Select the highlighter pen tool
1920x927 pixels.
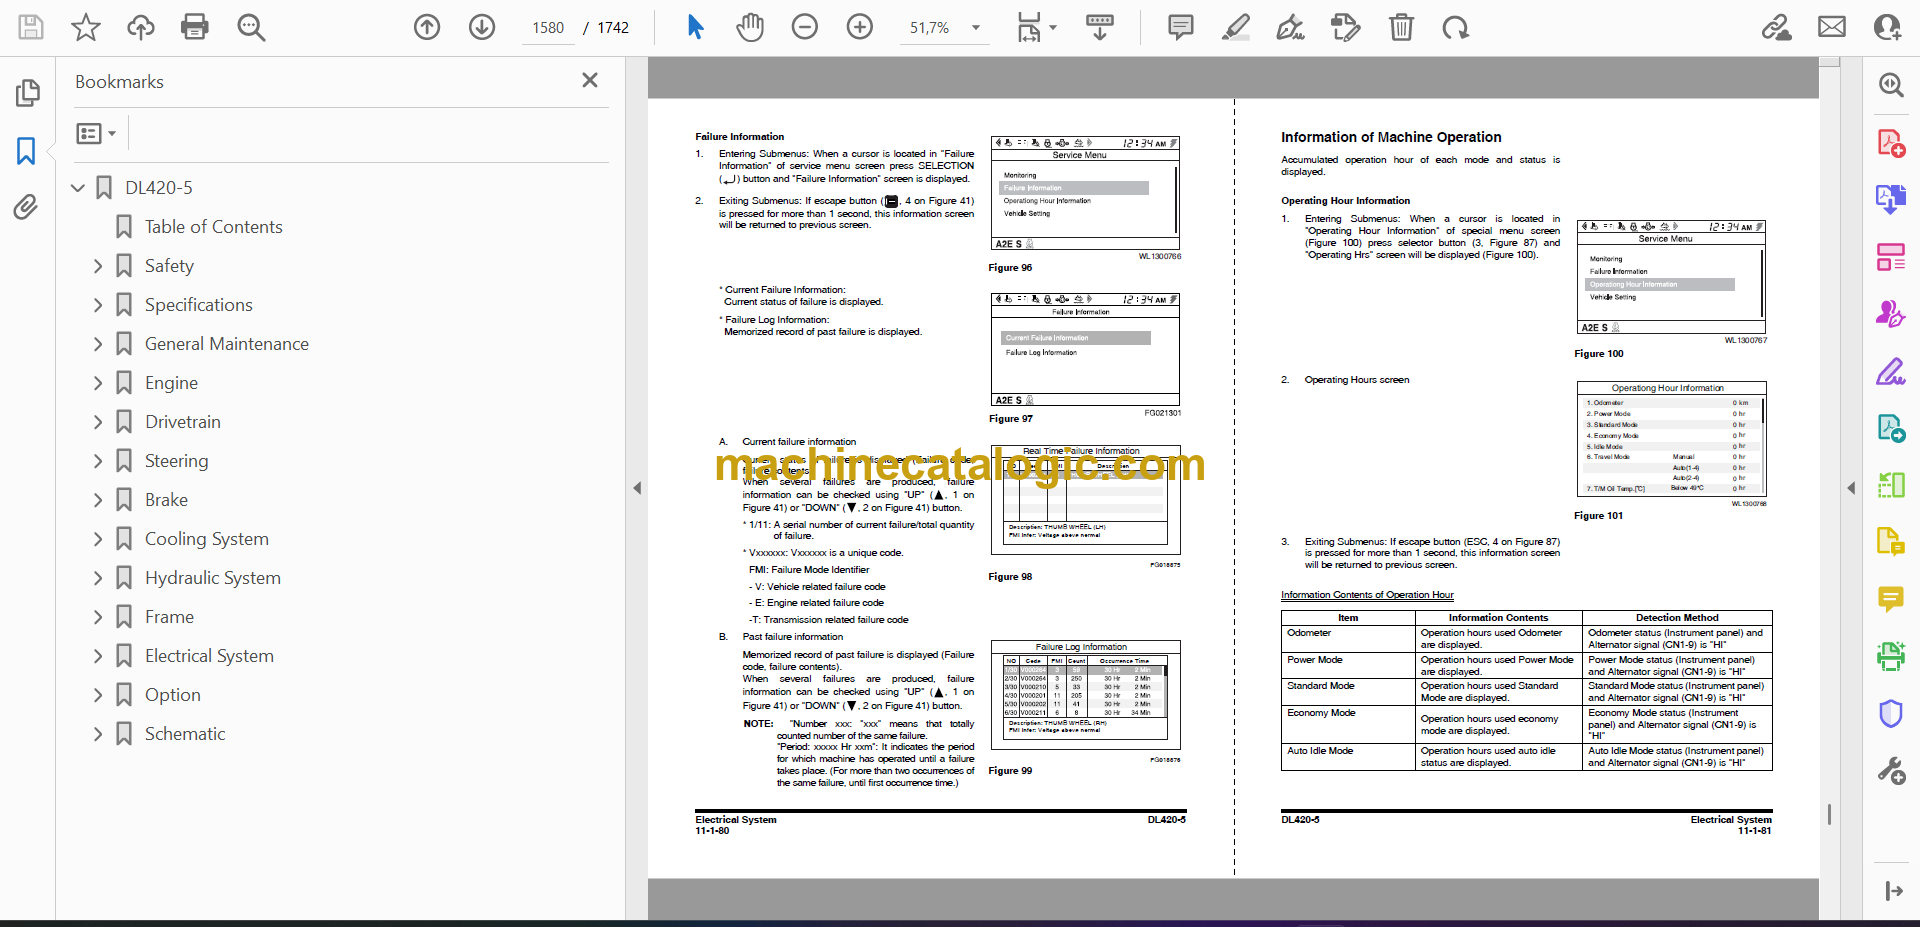click(x=1236, y=27)
